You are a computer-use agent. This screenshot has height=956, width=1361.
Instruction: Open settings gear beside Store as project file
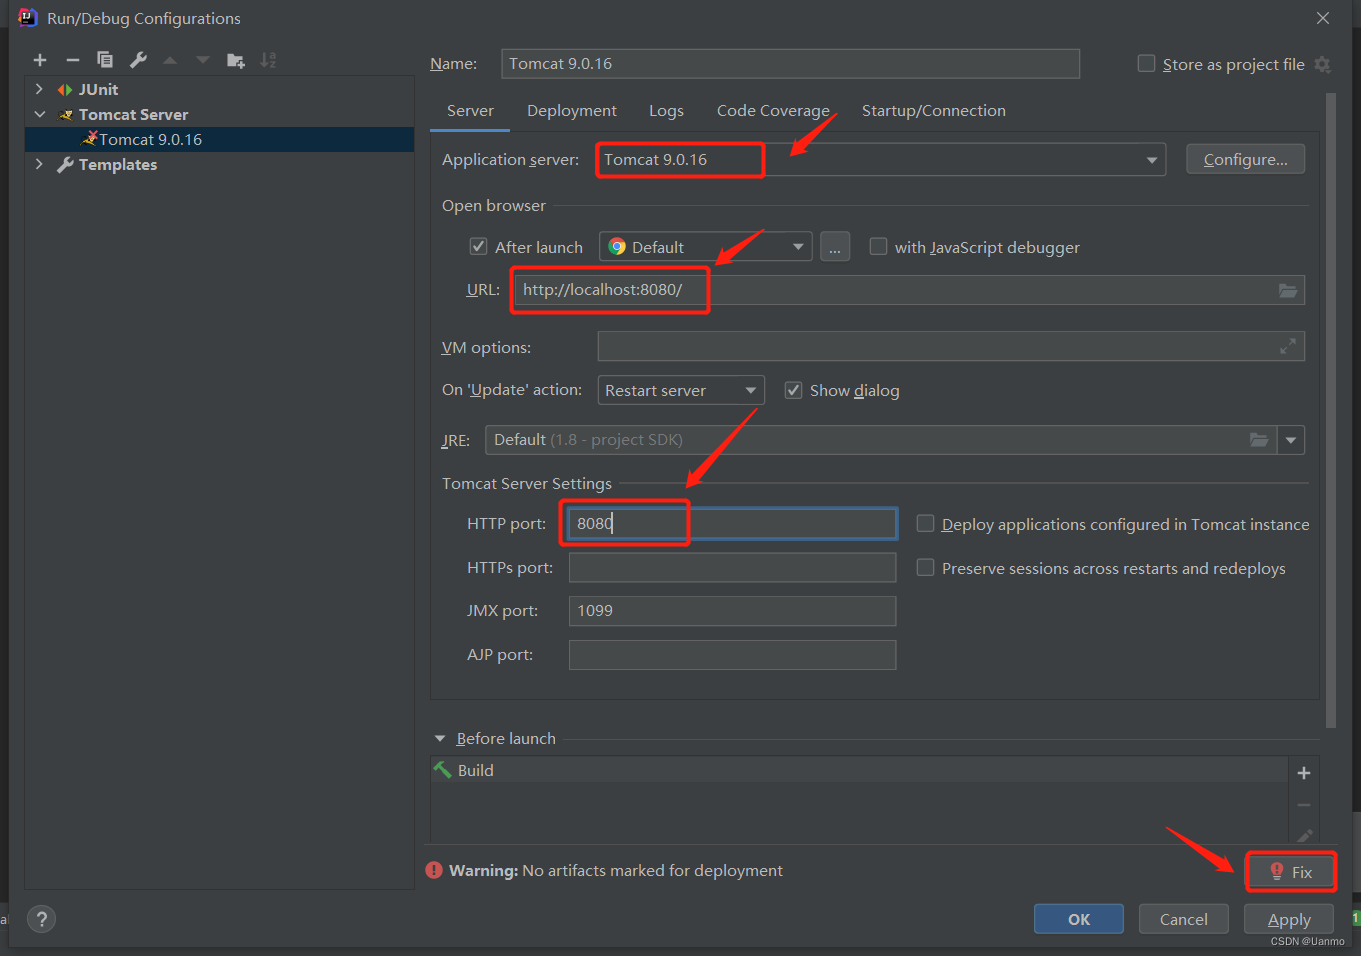pos(1322,64)
